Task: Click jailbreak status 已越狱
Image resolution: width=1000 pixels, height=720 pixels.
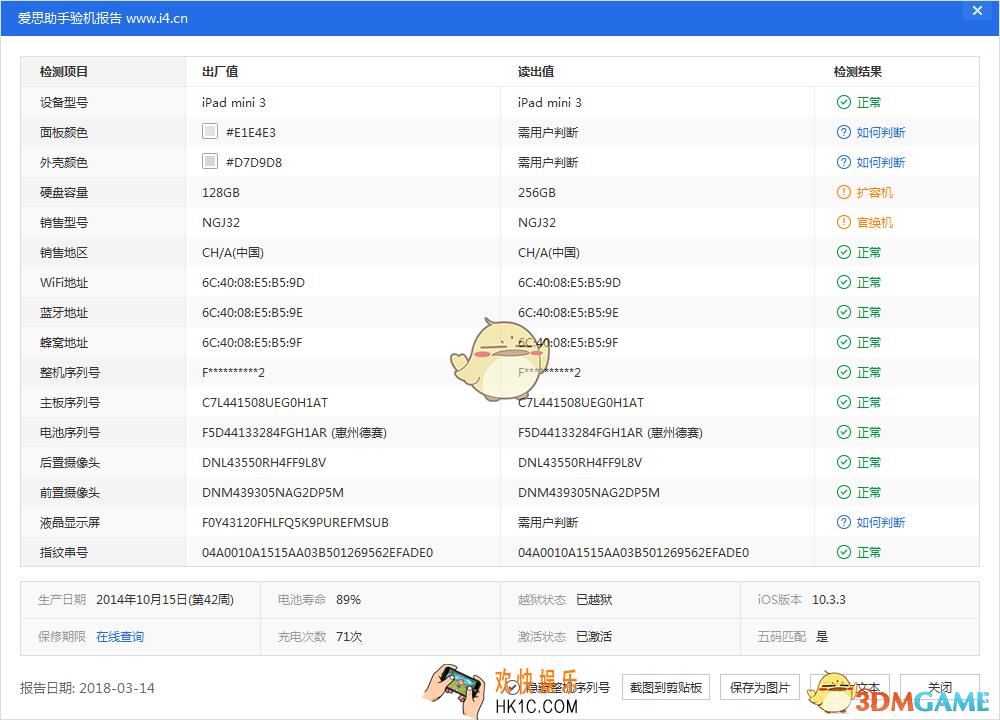Action: 594,599
